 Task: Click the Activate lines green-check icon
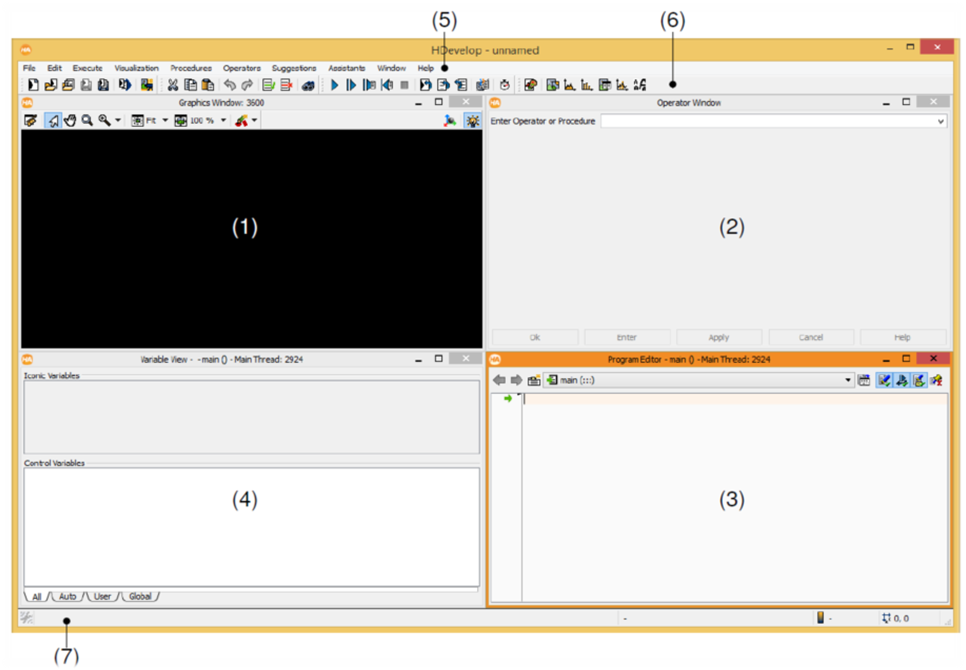pyautogui.click(x=269, y=85)
